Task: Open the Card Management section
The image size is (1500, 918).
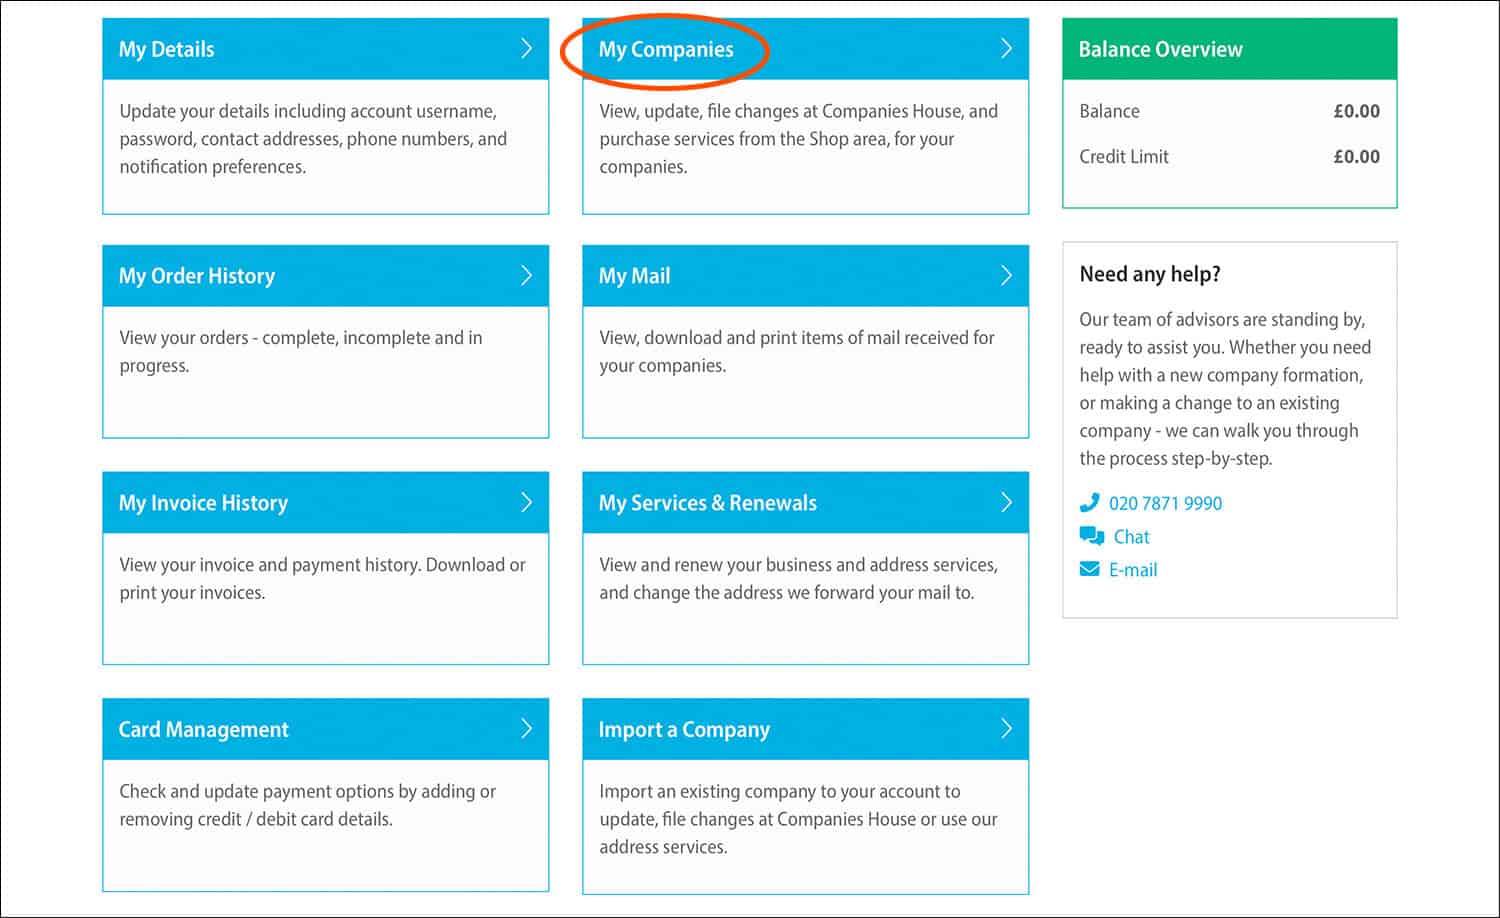Action: (203, 729)
